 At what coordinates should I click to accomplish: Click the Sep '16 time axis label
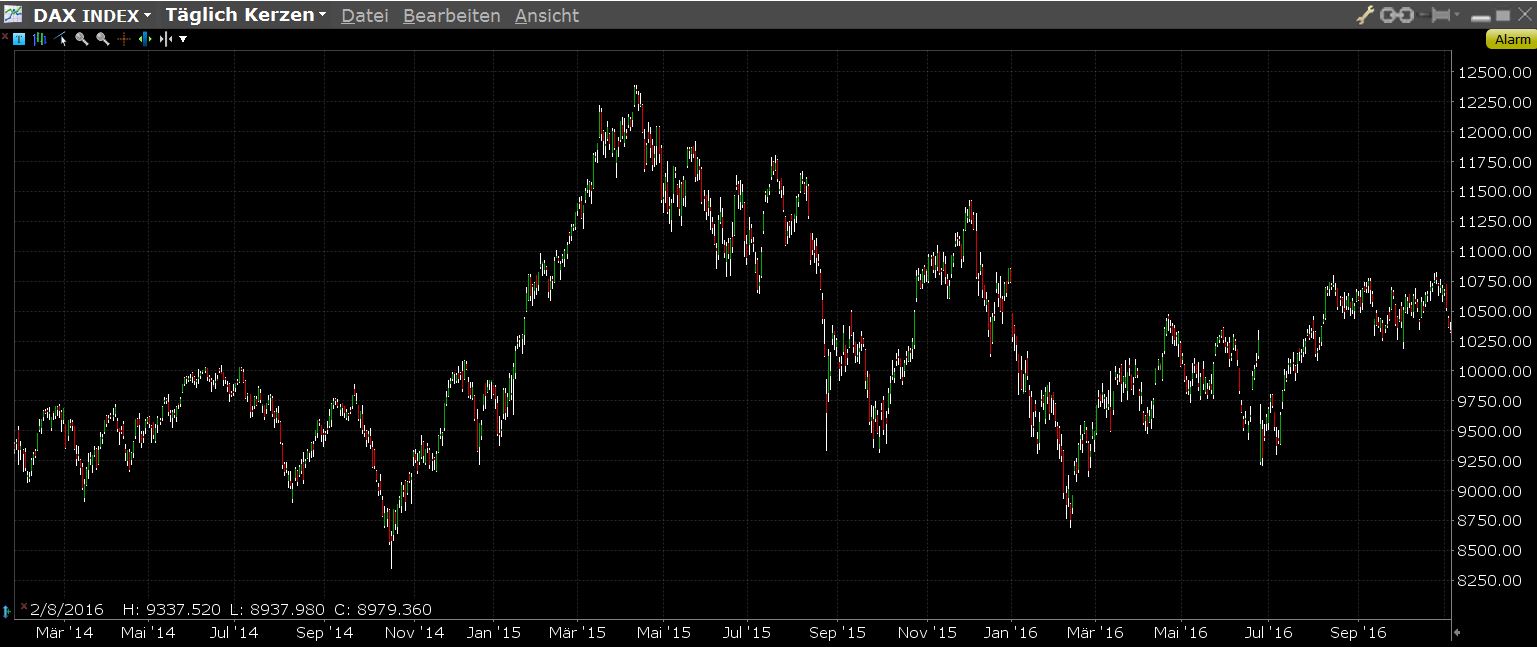coord(1358,633)
